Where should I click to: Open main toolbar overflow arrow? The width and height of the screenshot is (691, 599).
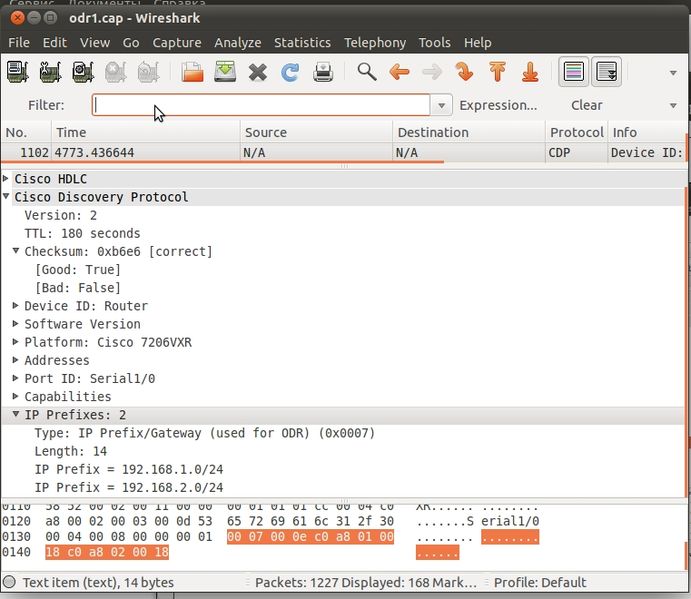point(673,73)
